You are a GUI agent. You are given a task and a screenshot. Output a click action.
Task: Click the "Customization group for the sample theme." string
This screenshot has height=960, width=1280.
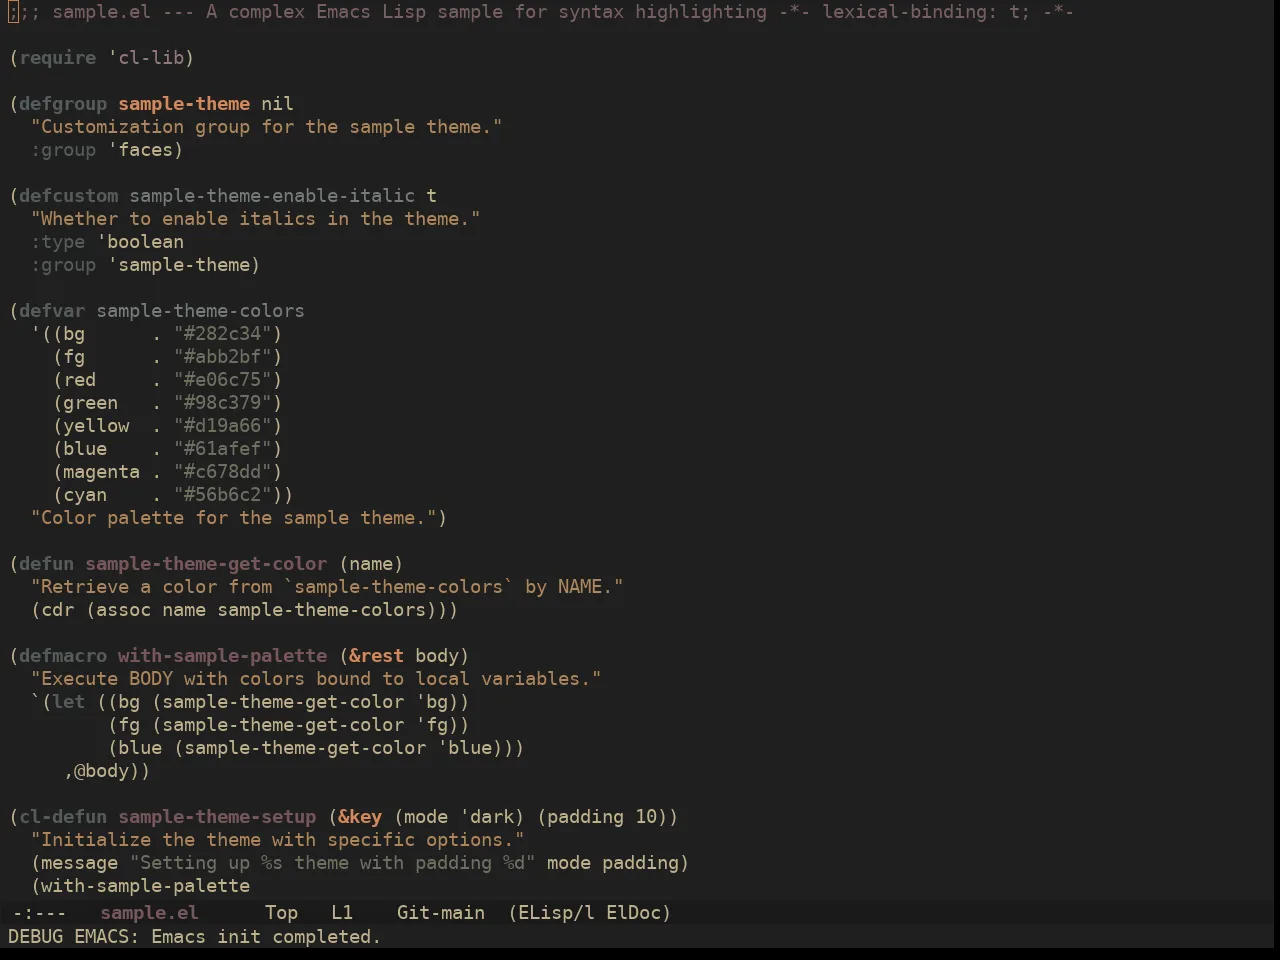[267, 127]
